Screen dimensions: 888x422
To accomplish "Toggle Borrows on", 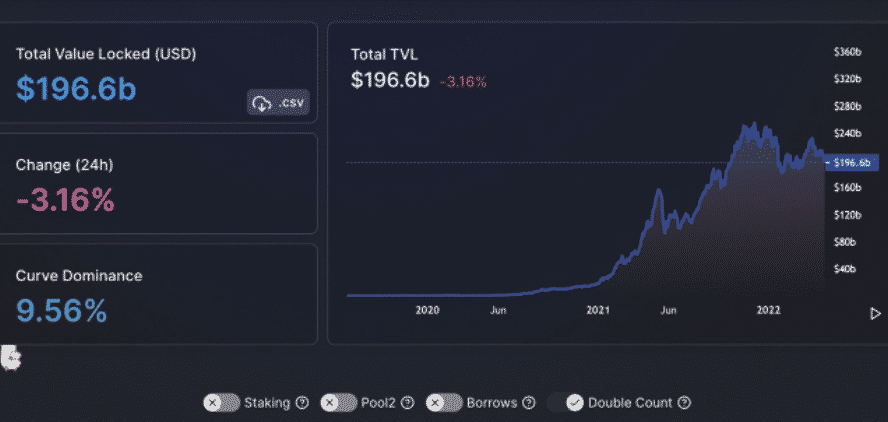I will (x=444, y=403).
